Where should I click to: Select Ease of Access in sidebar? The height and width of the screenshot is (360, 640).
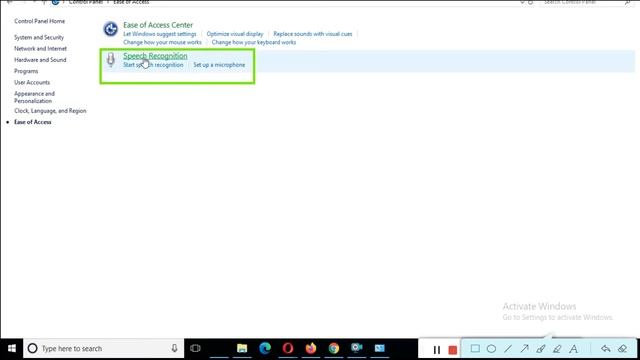pyautogui.click(x=33, y=122)
